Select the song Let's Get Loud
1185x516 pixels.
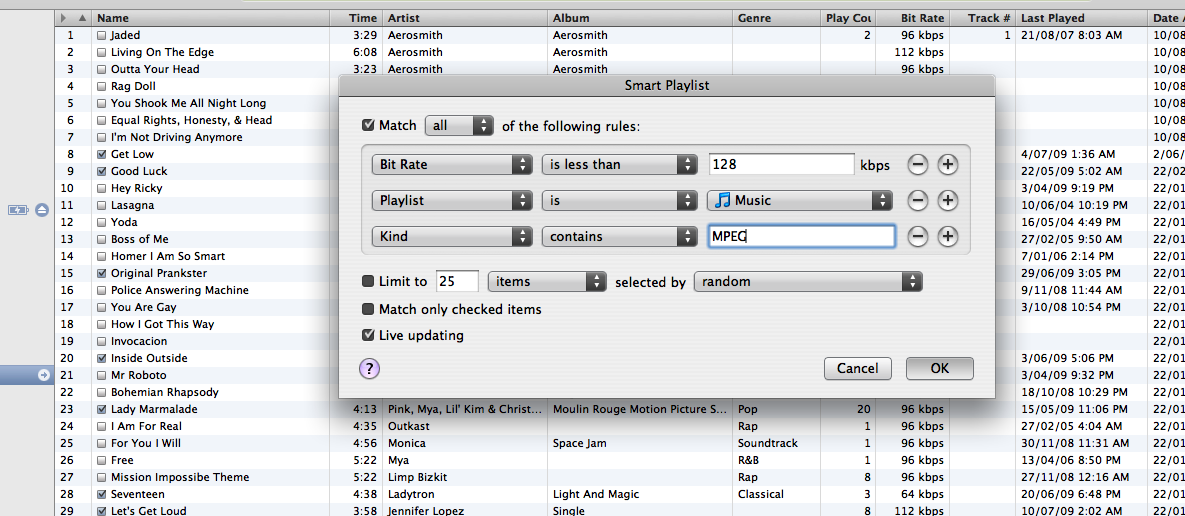click(148, 511)
